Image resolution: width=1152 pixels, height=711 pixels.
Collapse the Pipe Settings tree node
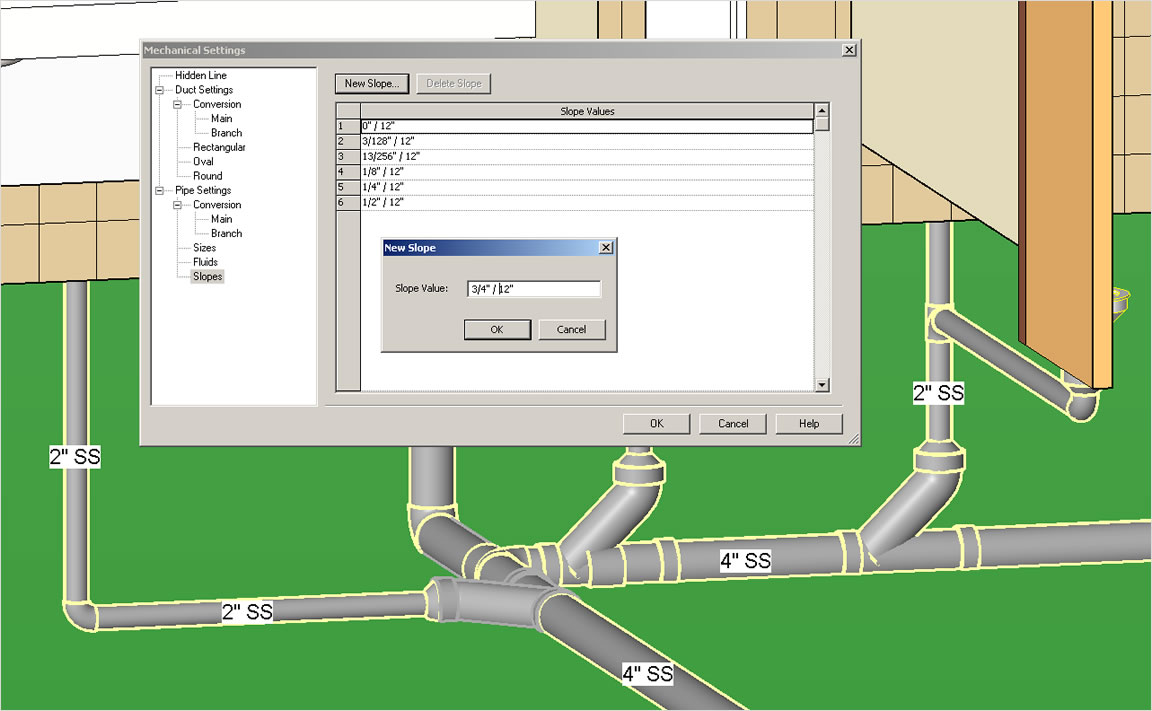[159, 190]
